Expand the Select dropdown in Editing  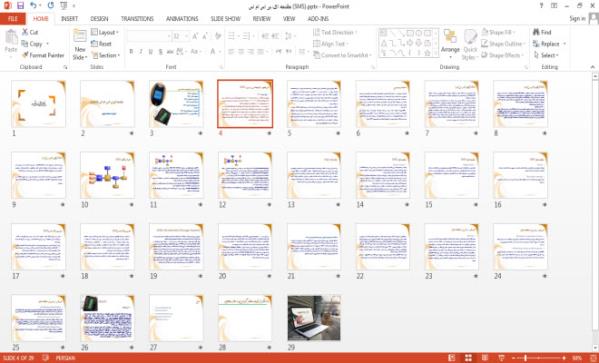547,55
